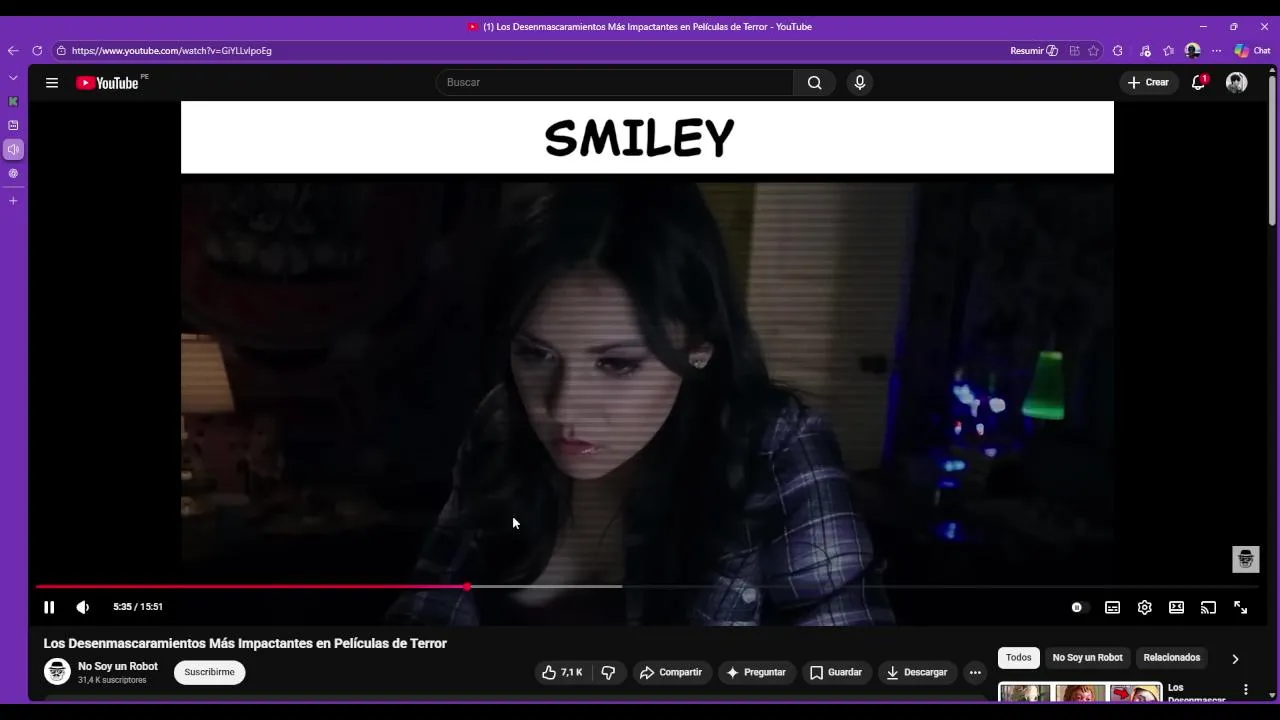Click the Preguntar button
The width and height of the screenshot is (1280, 720).
point(756,672)
